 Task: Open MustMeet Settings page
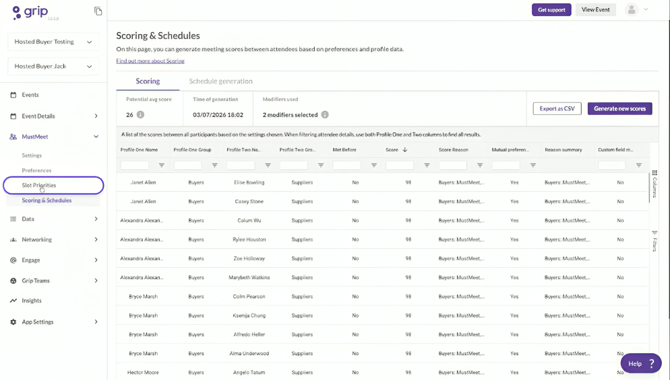tap(32, 156)
